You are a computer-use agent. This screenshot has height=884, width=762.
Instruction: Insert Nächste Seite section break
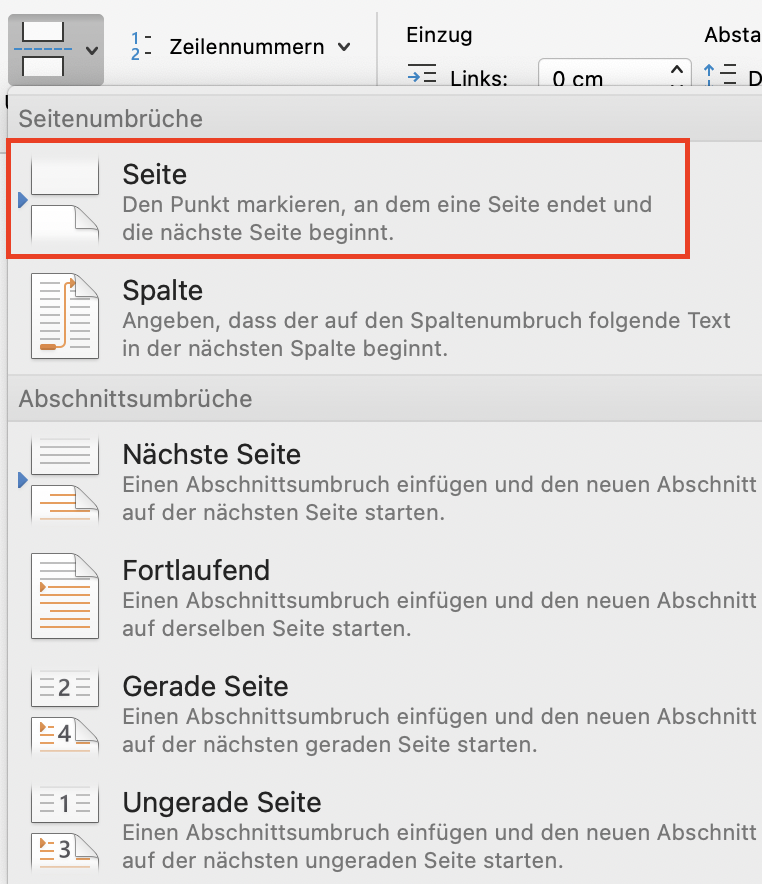click(x=384, y=481)
